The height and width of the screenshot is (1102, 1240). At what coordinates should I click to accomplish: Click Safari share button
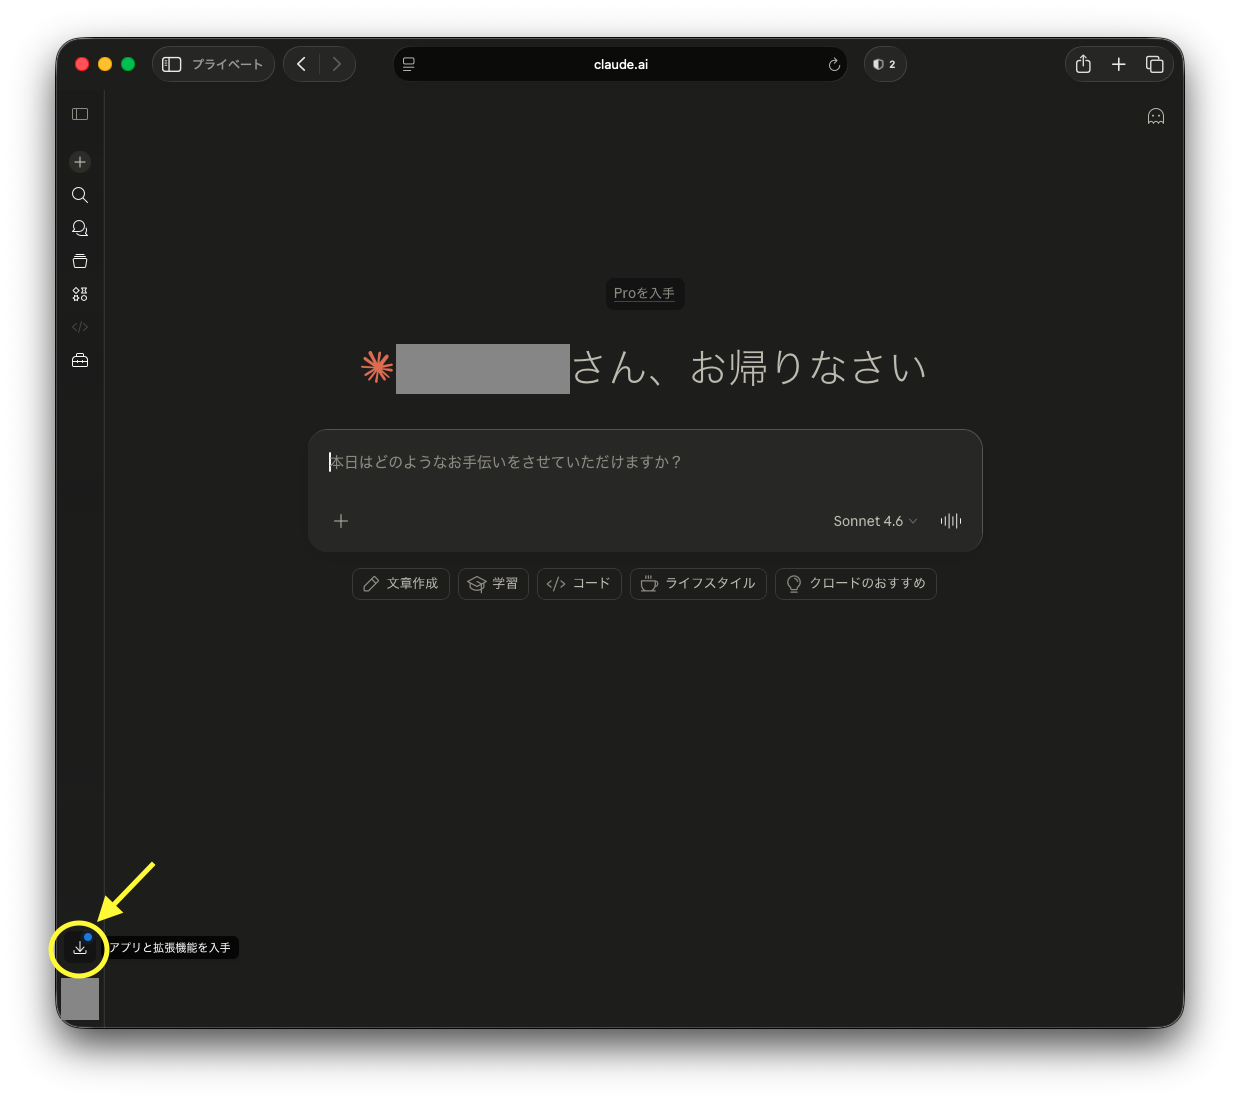coord(1083,64)
